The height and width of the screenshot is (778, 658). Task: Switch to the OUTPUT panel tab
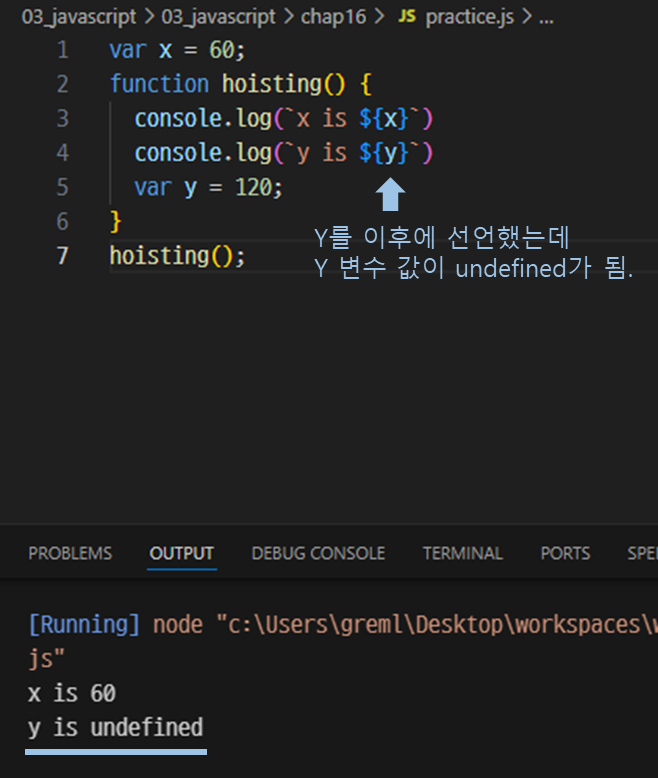pyautogui.click(x=182, y=553)
